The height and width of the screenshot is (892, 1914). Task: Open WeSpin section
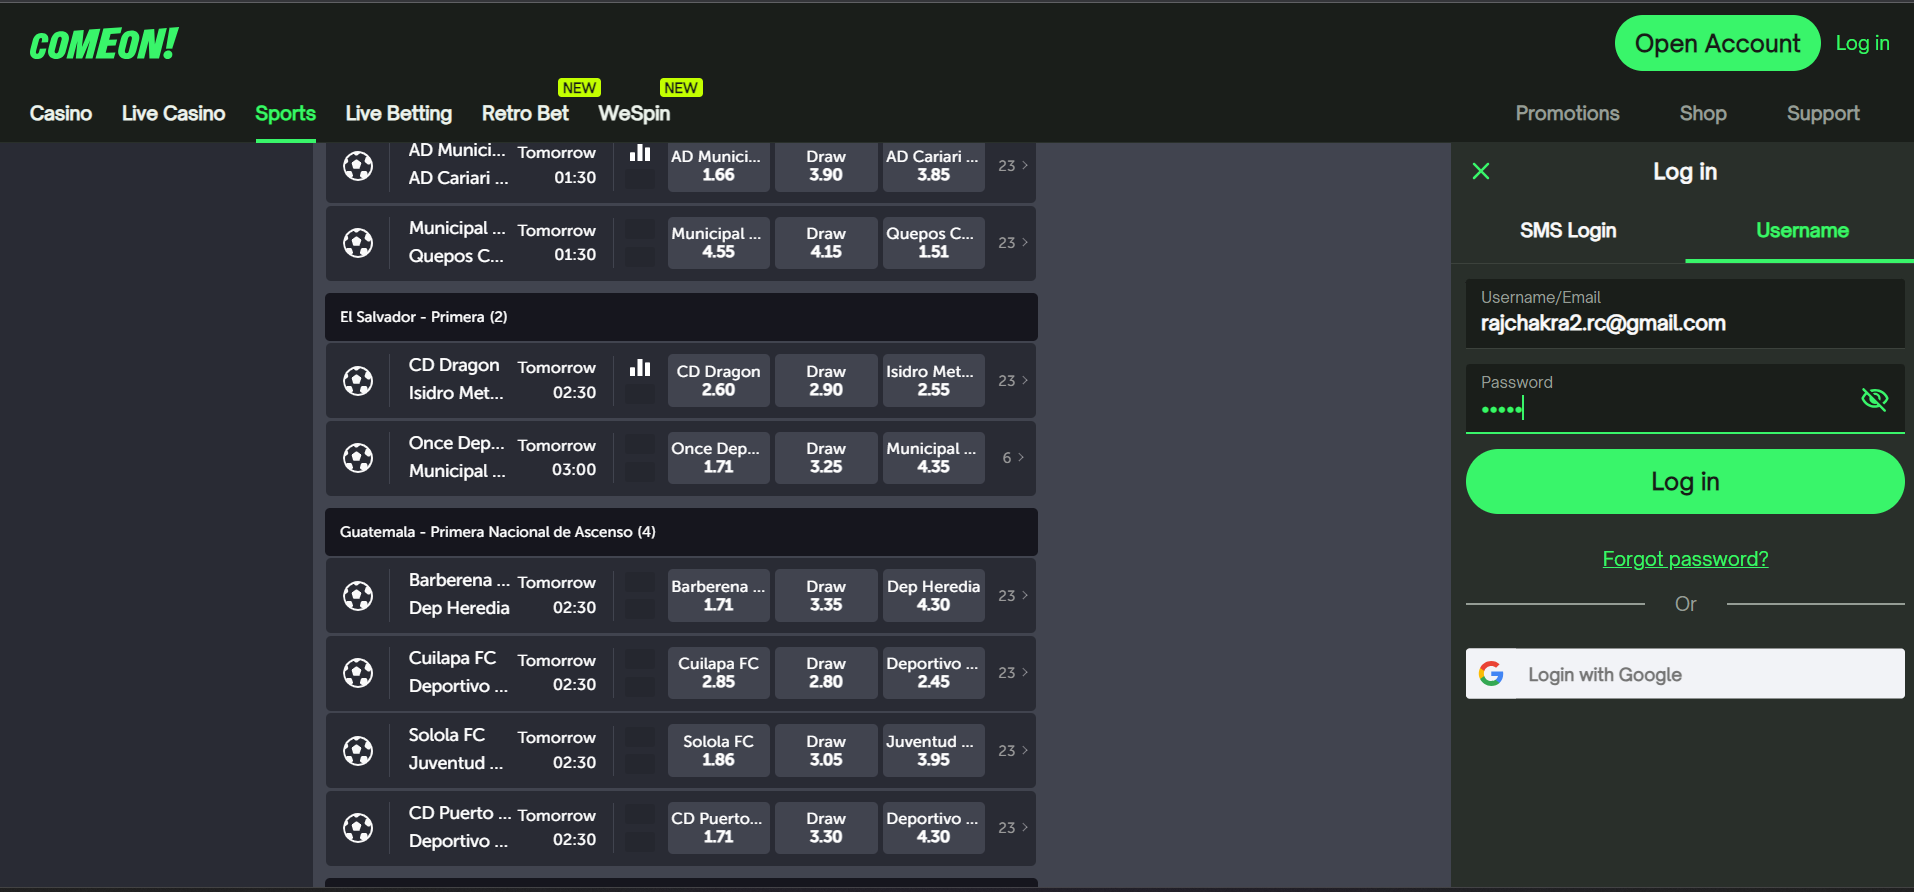coord(634,113)
